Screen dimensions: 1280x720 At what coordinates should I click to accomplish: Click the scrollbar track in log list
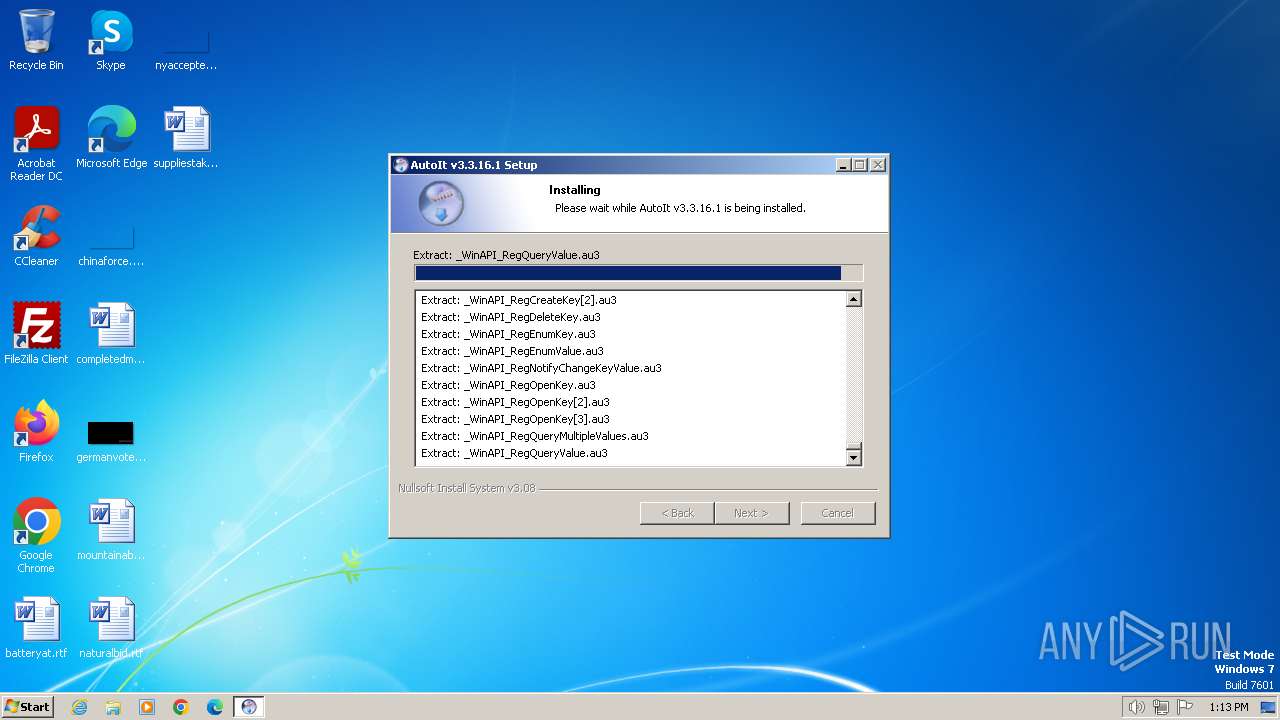click(854, 375)
